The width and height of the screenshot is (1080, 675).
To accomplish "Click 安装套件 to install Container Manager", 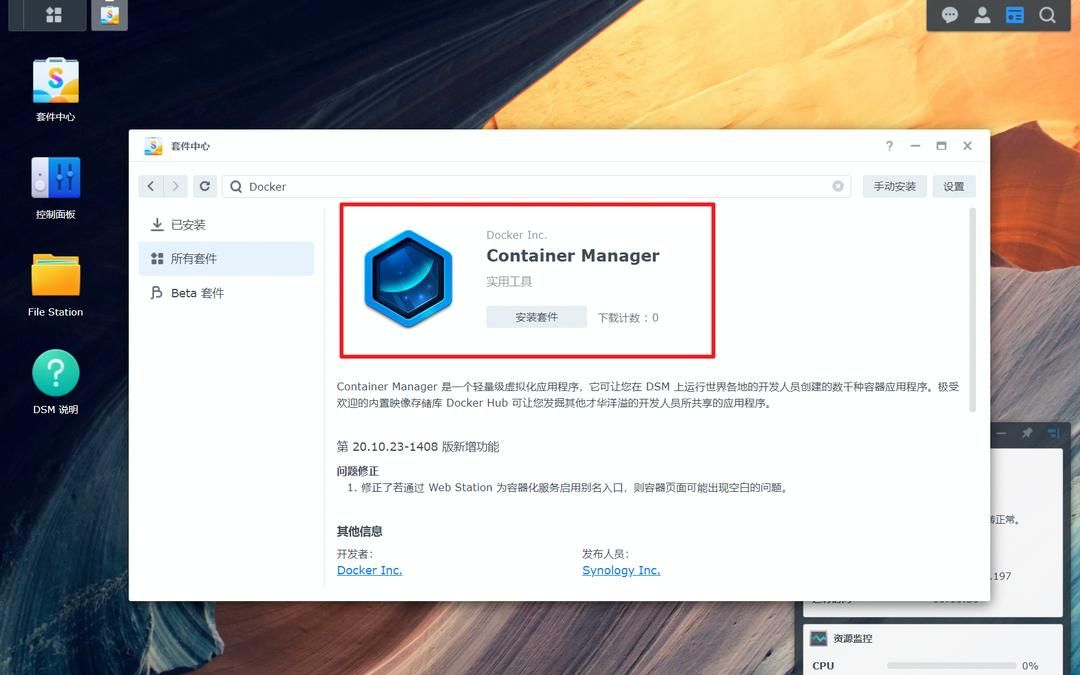I will coord(536,317).
